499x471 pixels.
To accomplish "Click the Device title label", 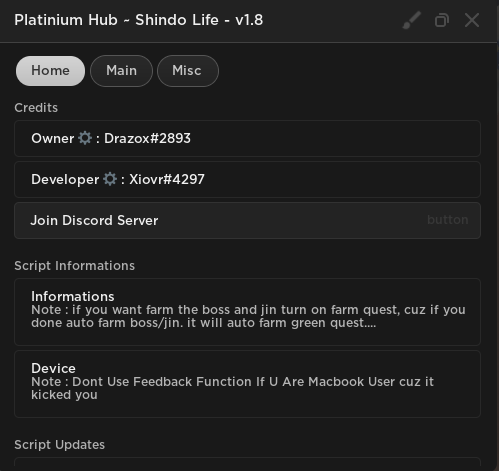I will (x=53, y=368).
